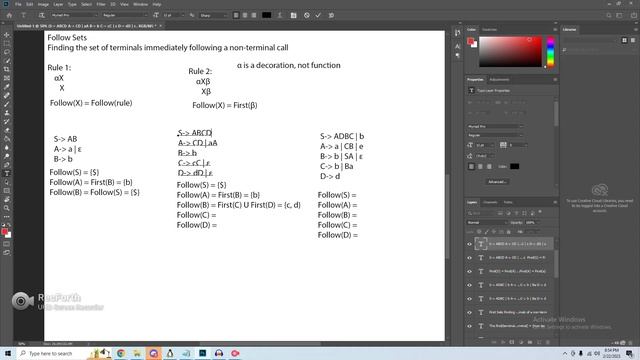640x360 pixels.
Task: Commit current text edits with checkmark
Action: click(x=318, y=15)
